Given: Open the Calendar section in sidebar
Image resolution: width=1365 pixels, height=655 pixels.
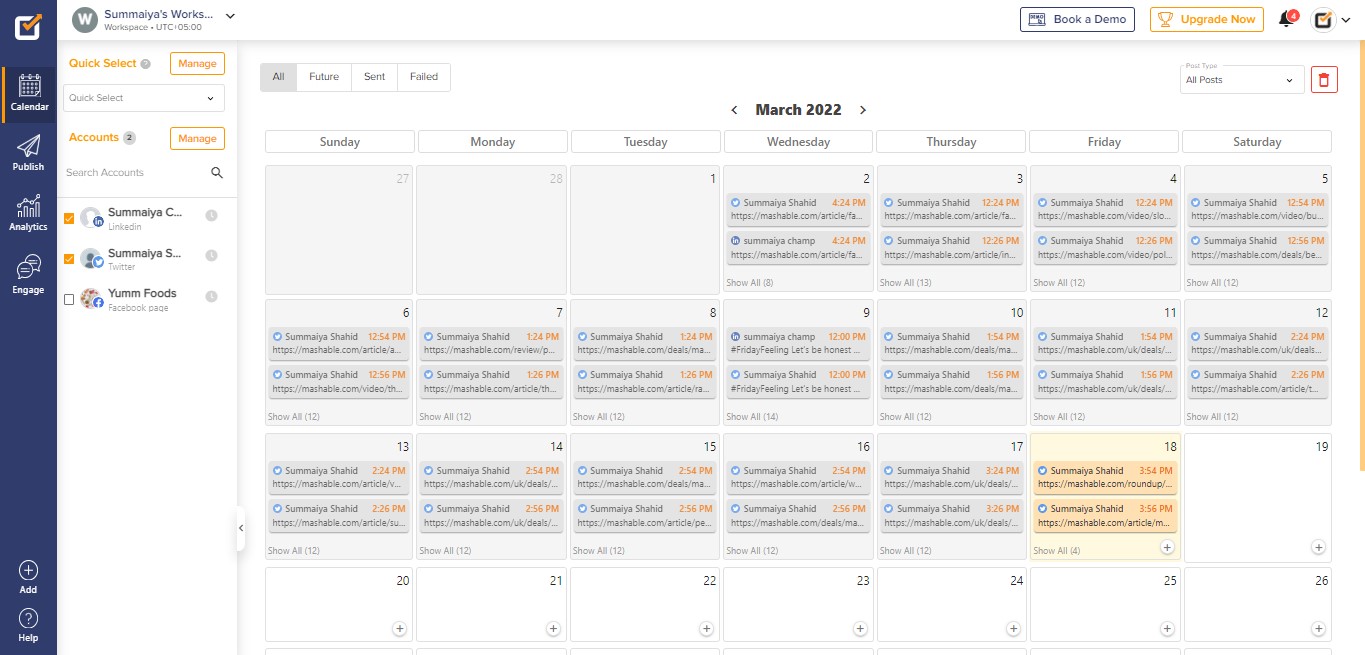Looking at the screenshot, I should tap(29, 94).
